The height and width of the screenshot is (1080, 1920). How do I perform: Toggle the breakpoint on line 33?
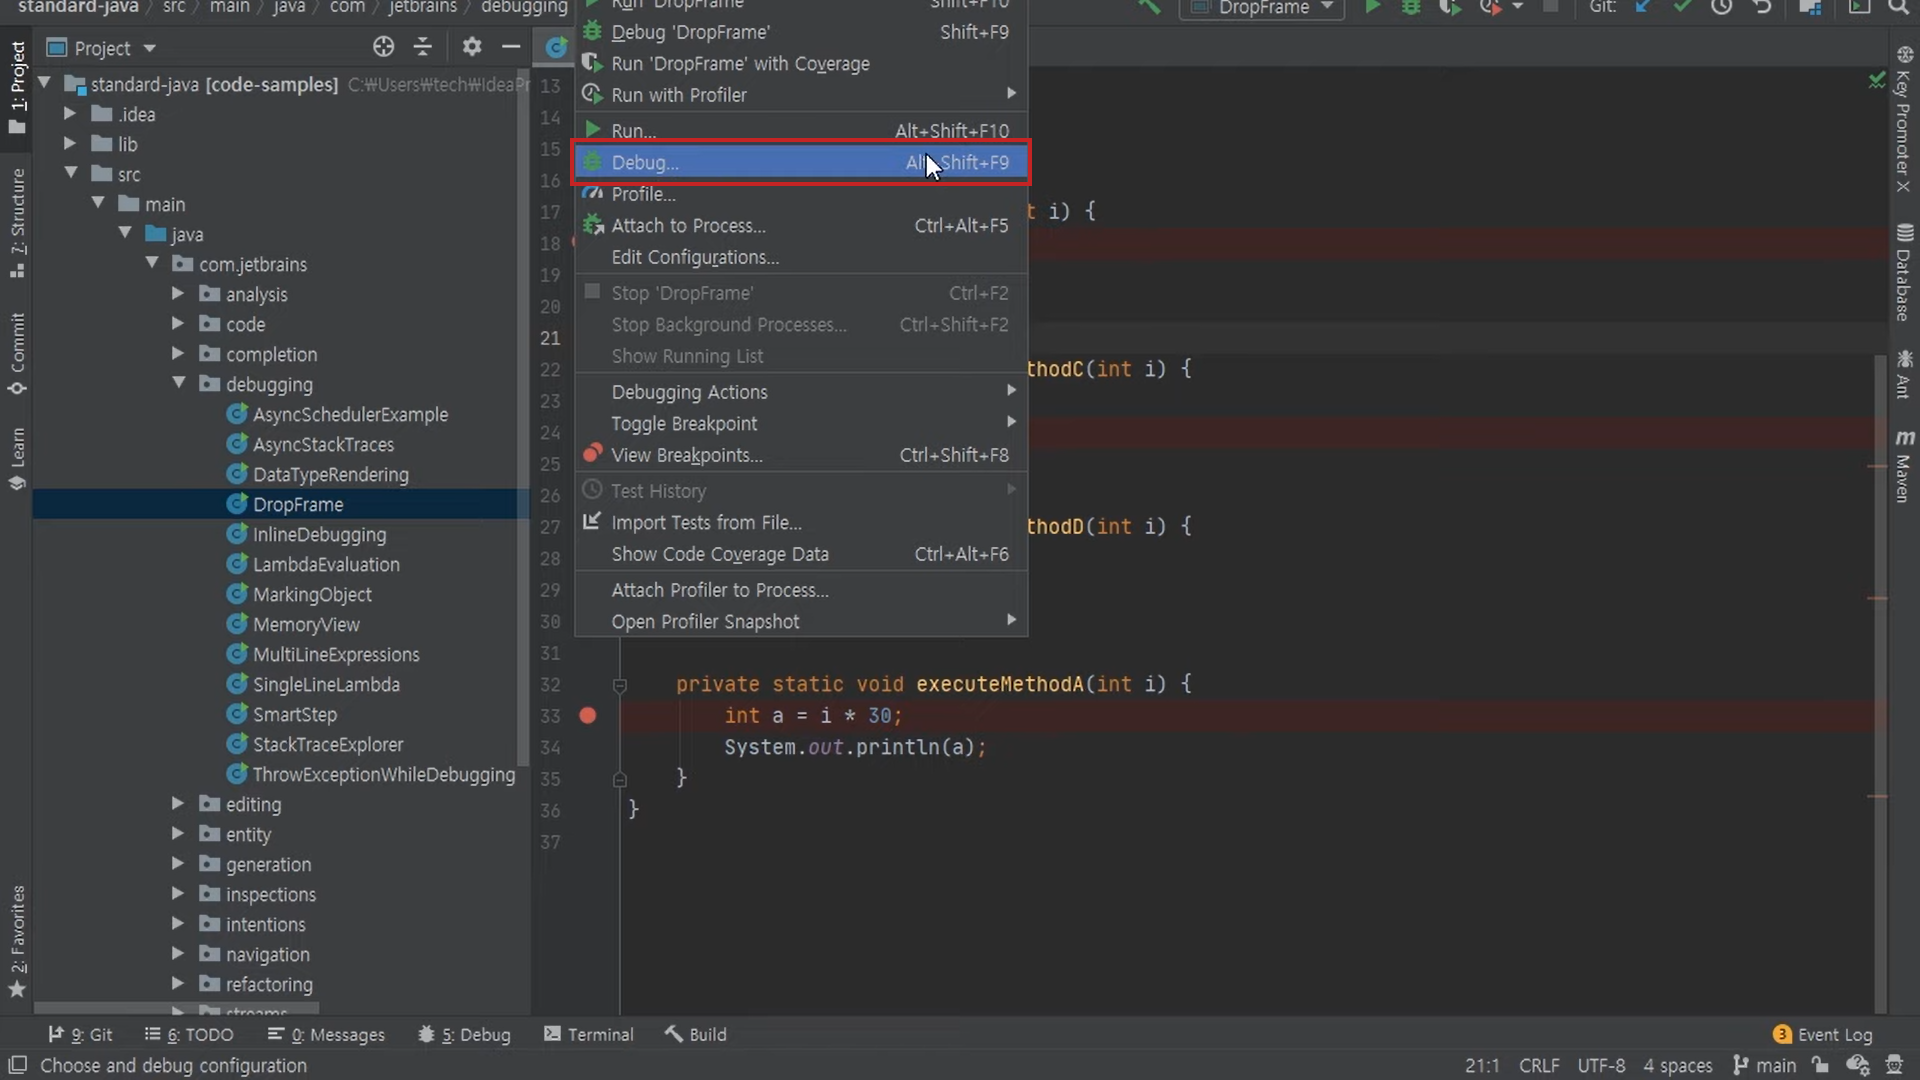coord(588,716)
